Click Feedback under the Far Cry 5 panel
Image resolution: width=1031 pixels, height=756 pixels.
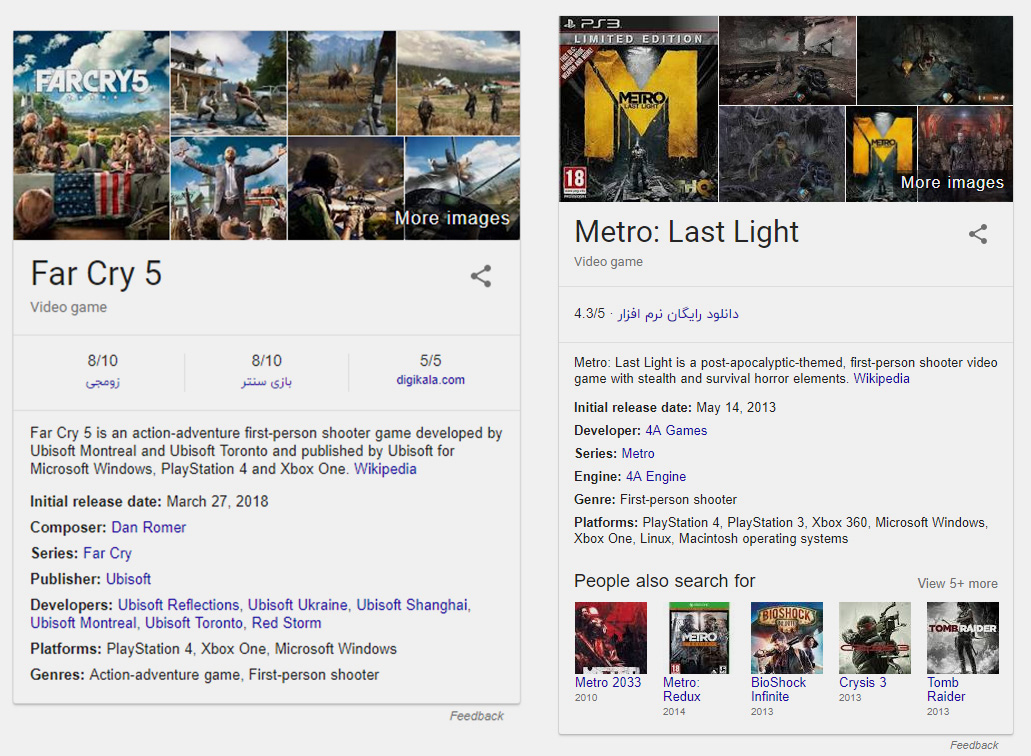click(x=477, y=716)
